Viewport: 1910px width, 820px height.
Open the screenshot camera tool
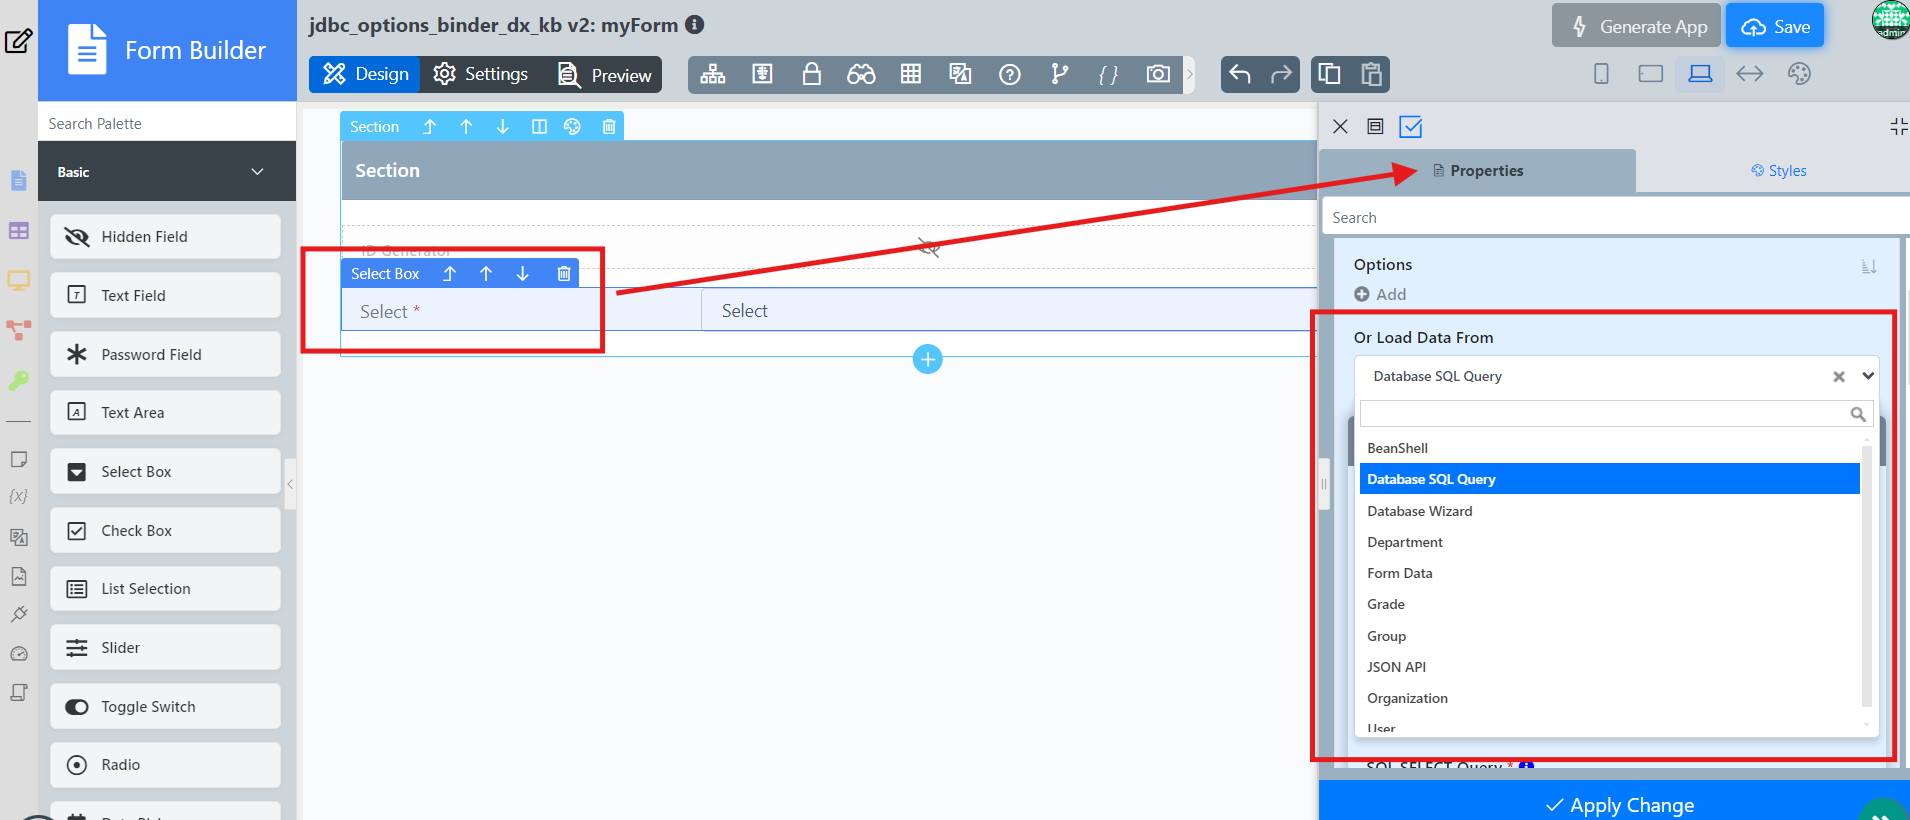(1158, 74)
